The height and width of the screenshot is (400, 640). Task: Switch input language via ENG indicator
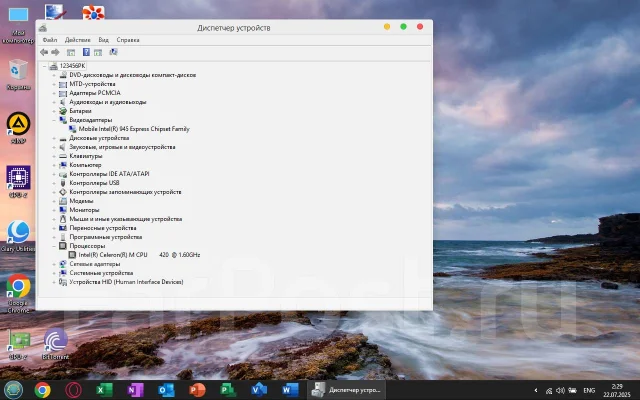pos(589,391)
